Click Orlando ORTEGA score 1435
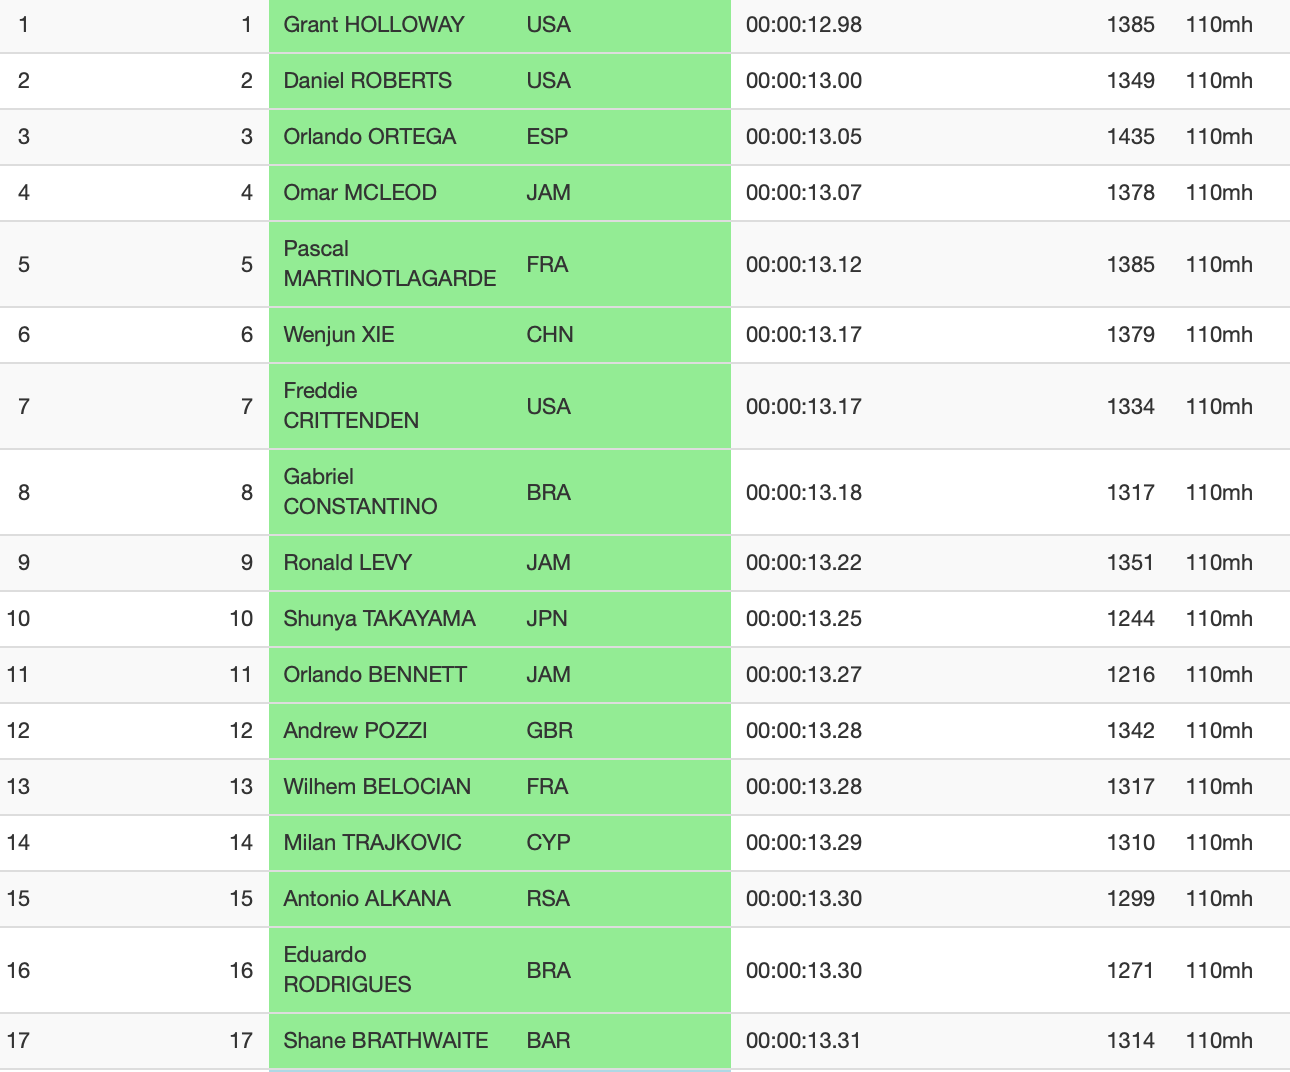 (1131, 137)
